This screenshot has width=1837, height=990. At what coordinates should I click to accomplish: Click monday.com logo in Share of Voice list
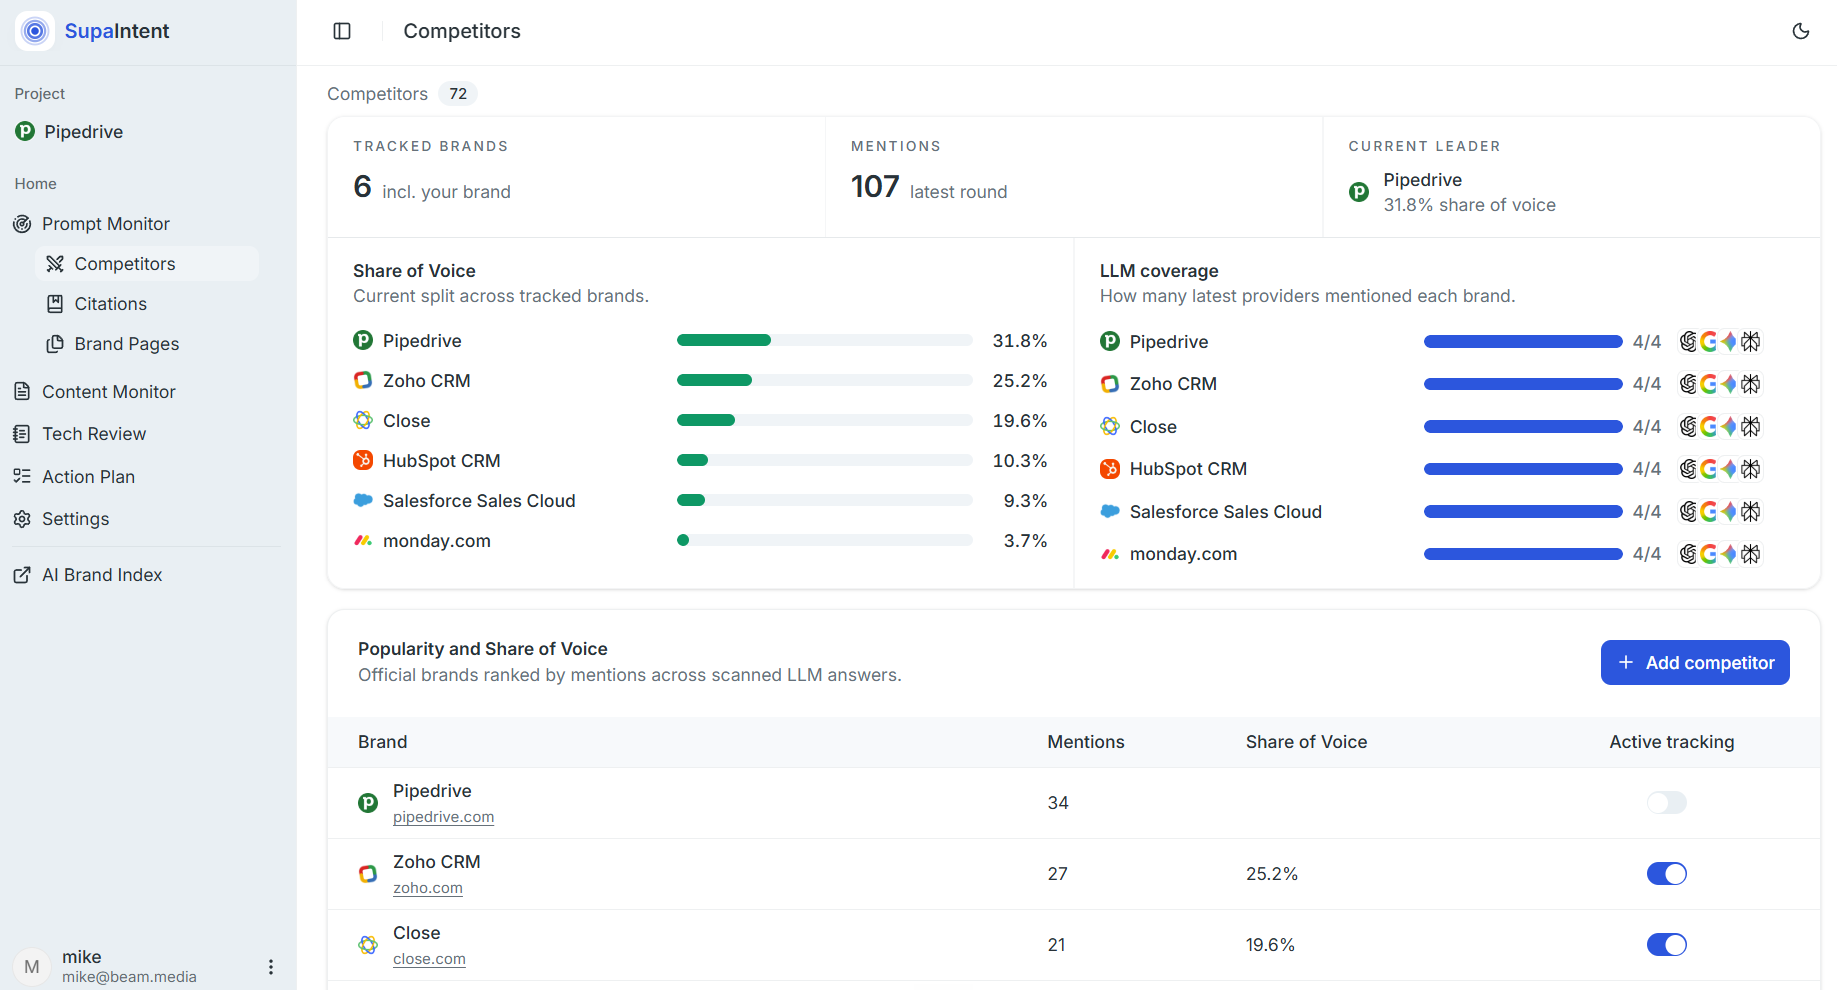[x=363, y=541]
